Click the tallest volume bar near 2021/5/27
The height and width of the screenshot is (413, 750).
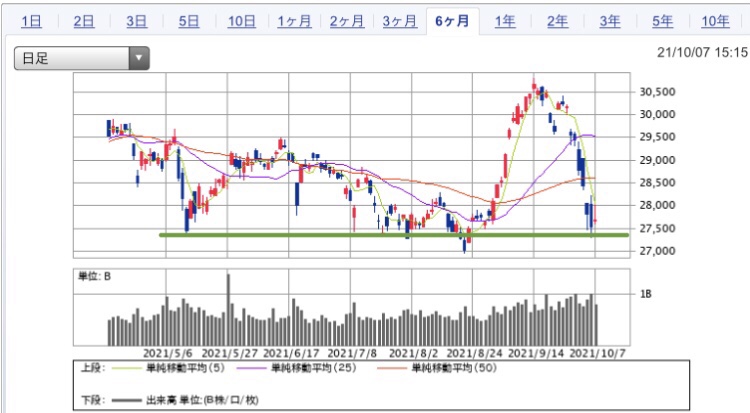[x=229, y=310]
